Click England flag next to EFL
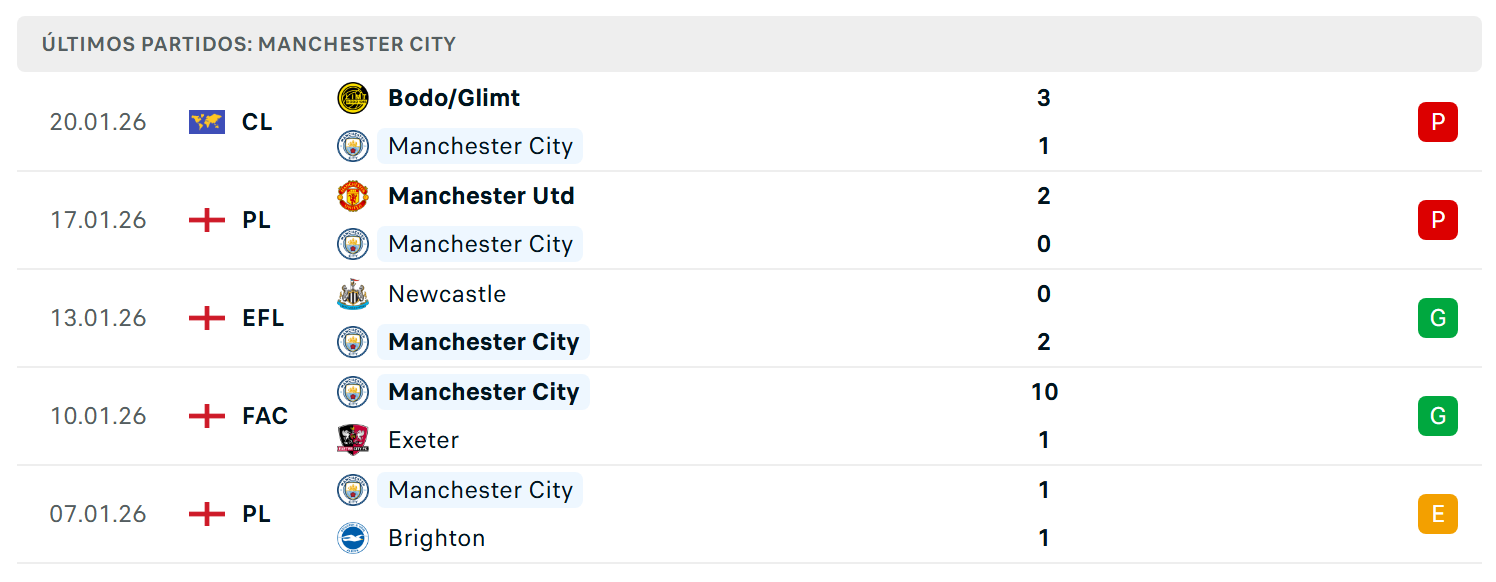Image resolution: width=1496 pixels, height=582 pixels. coord(207,318)
